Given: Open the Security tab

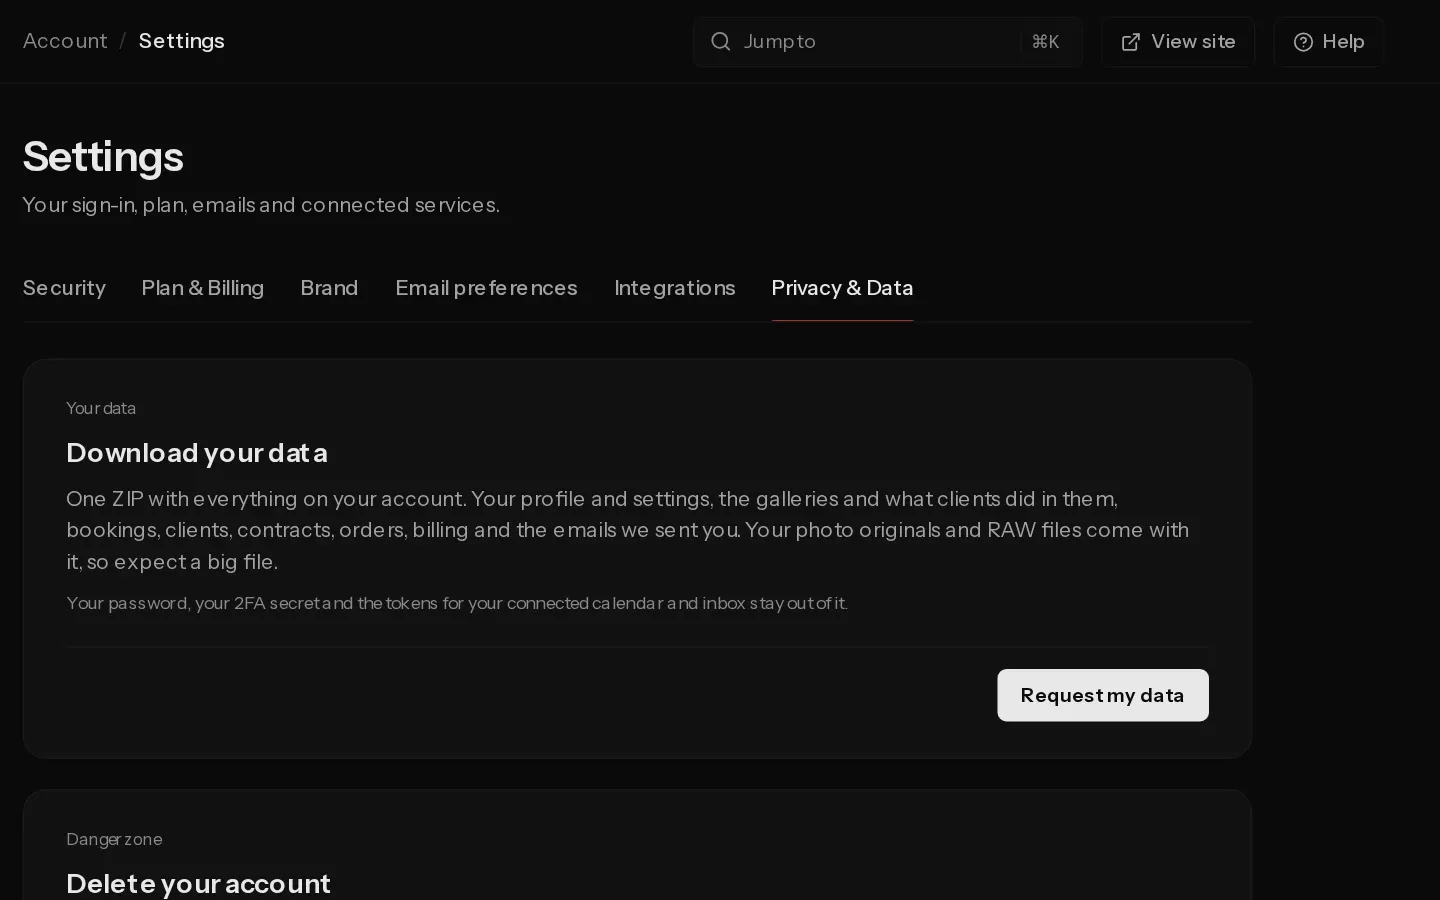Looking at the screenshot, I should coord(64,288).
